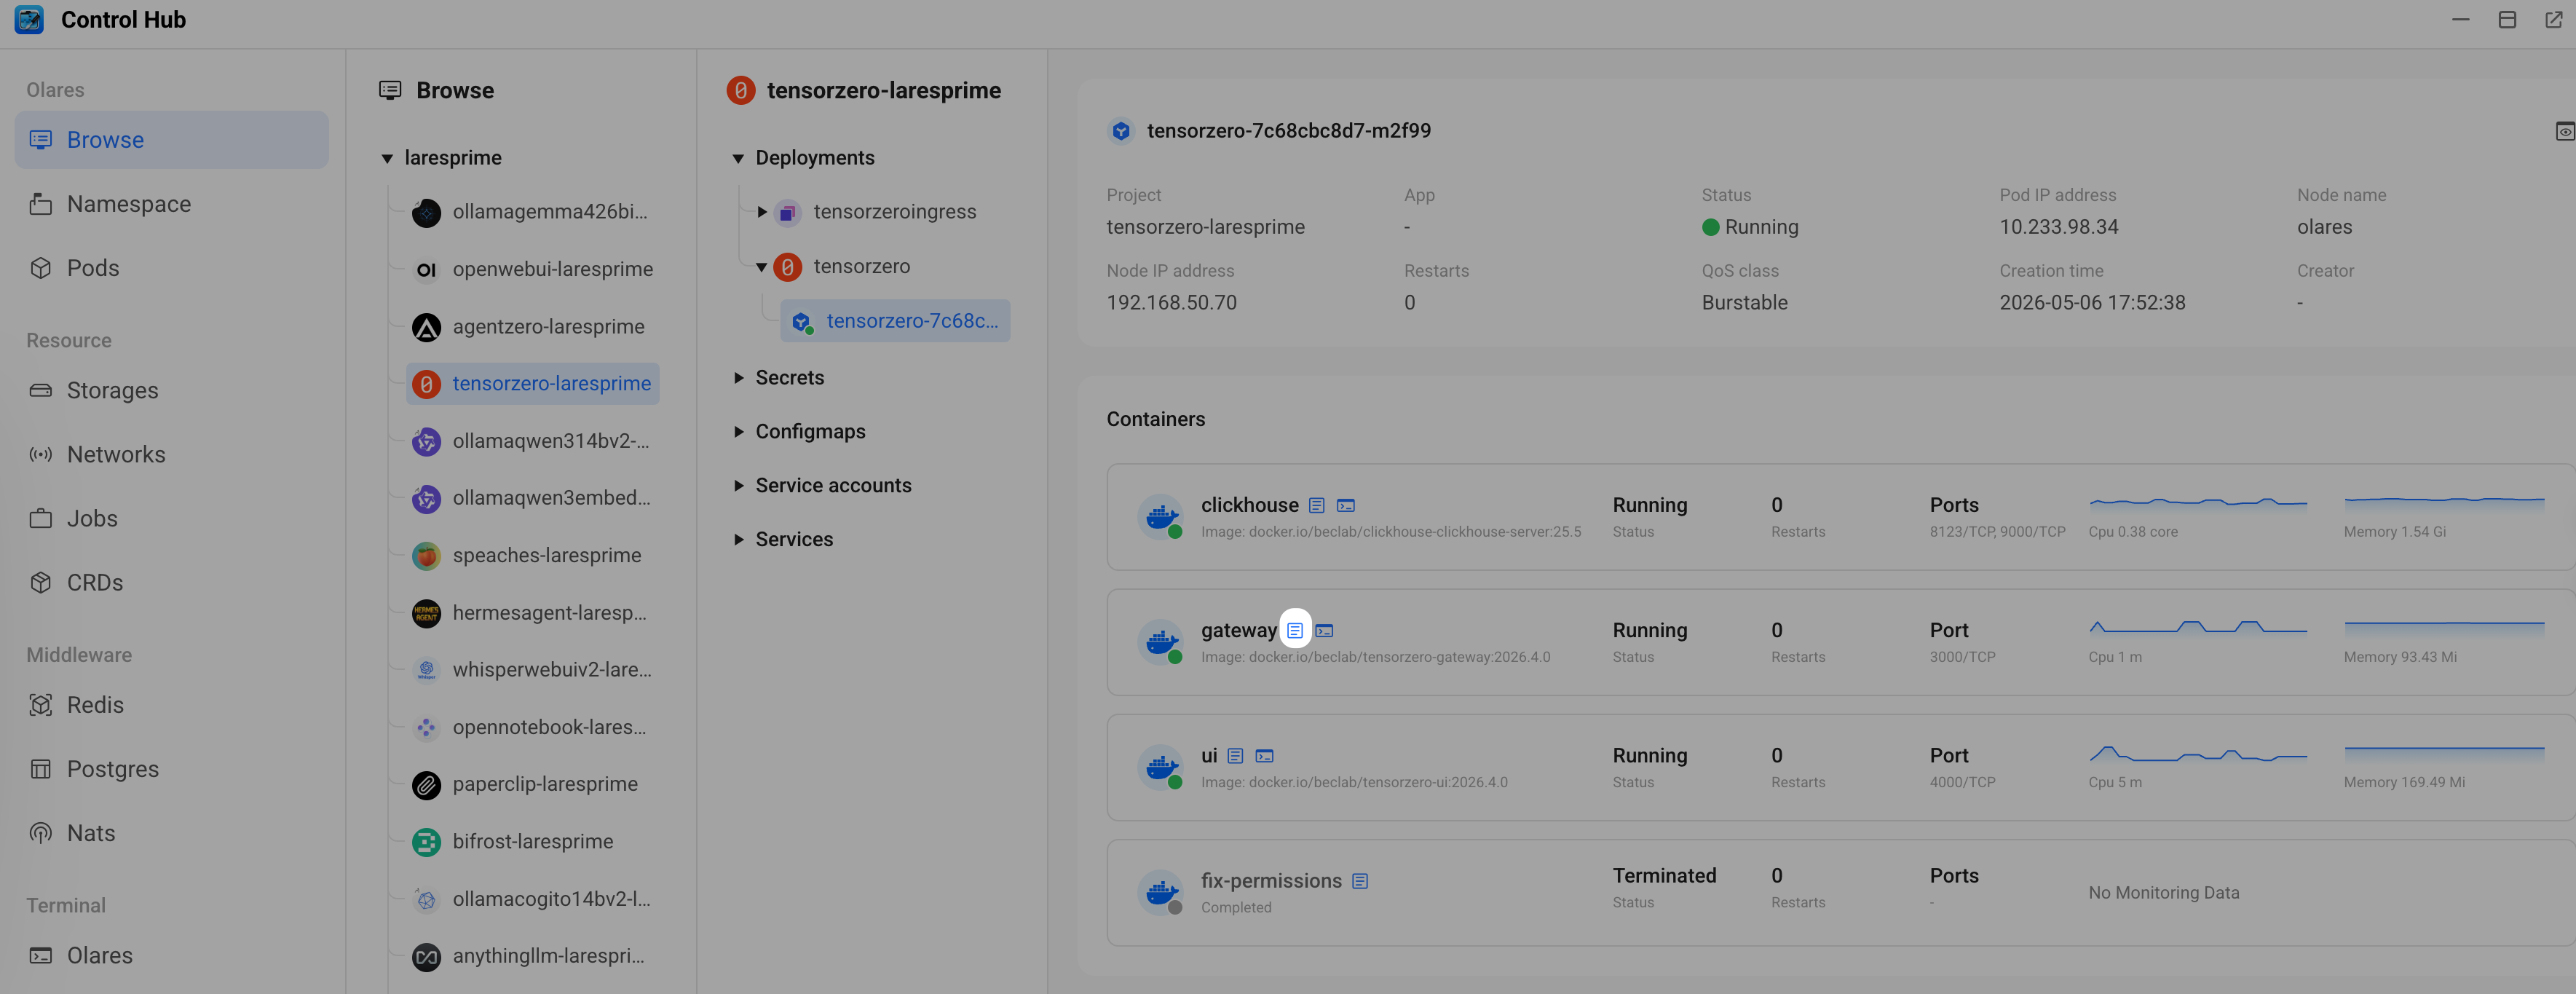The height and width of the screenshot is (994, 2576).
Task: Collapse the tensorzero deployment arrow
Action: click(x=762, y=267)
